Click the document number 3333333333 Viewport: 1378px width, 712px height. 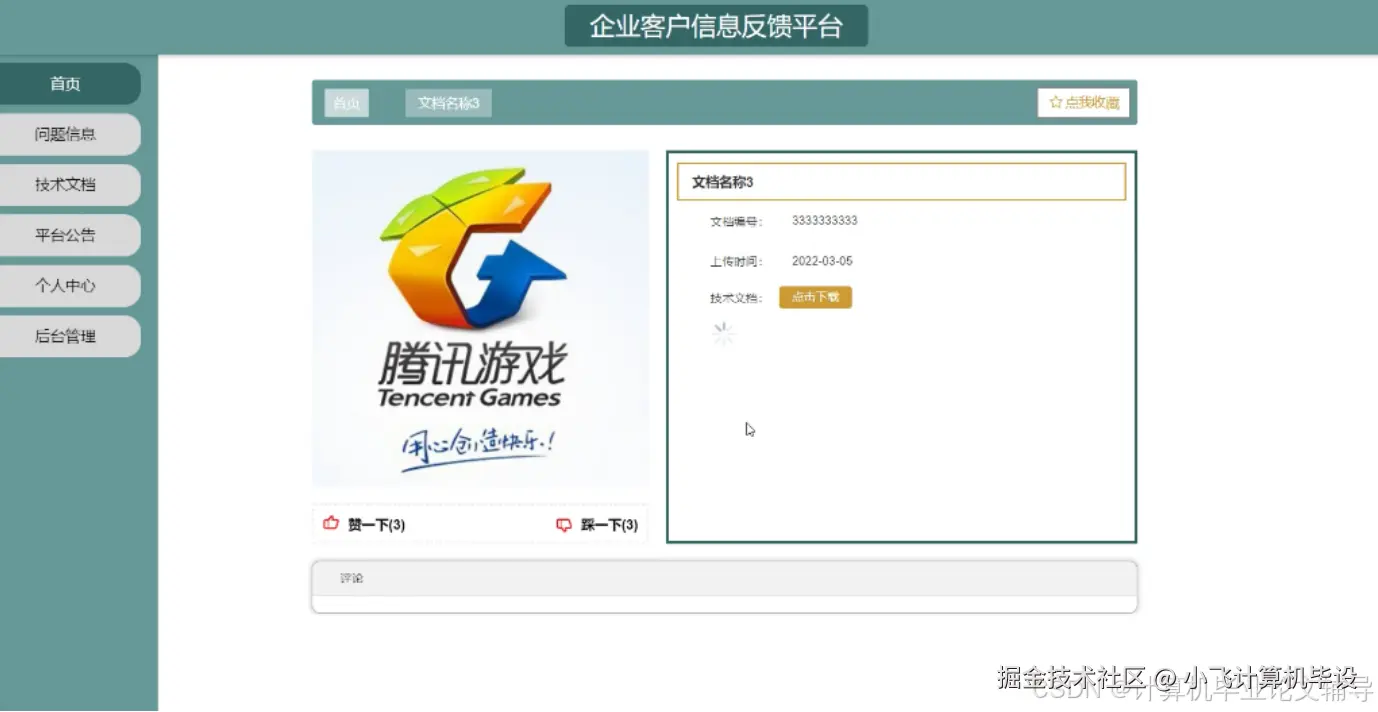click(x=824, y=220)
